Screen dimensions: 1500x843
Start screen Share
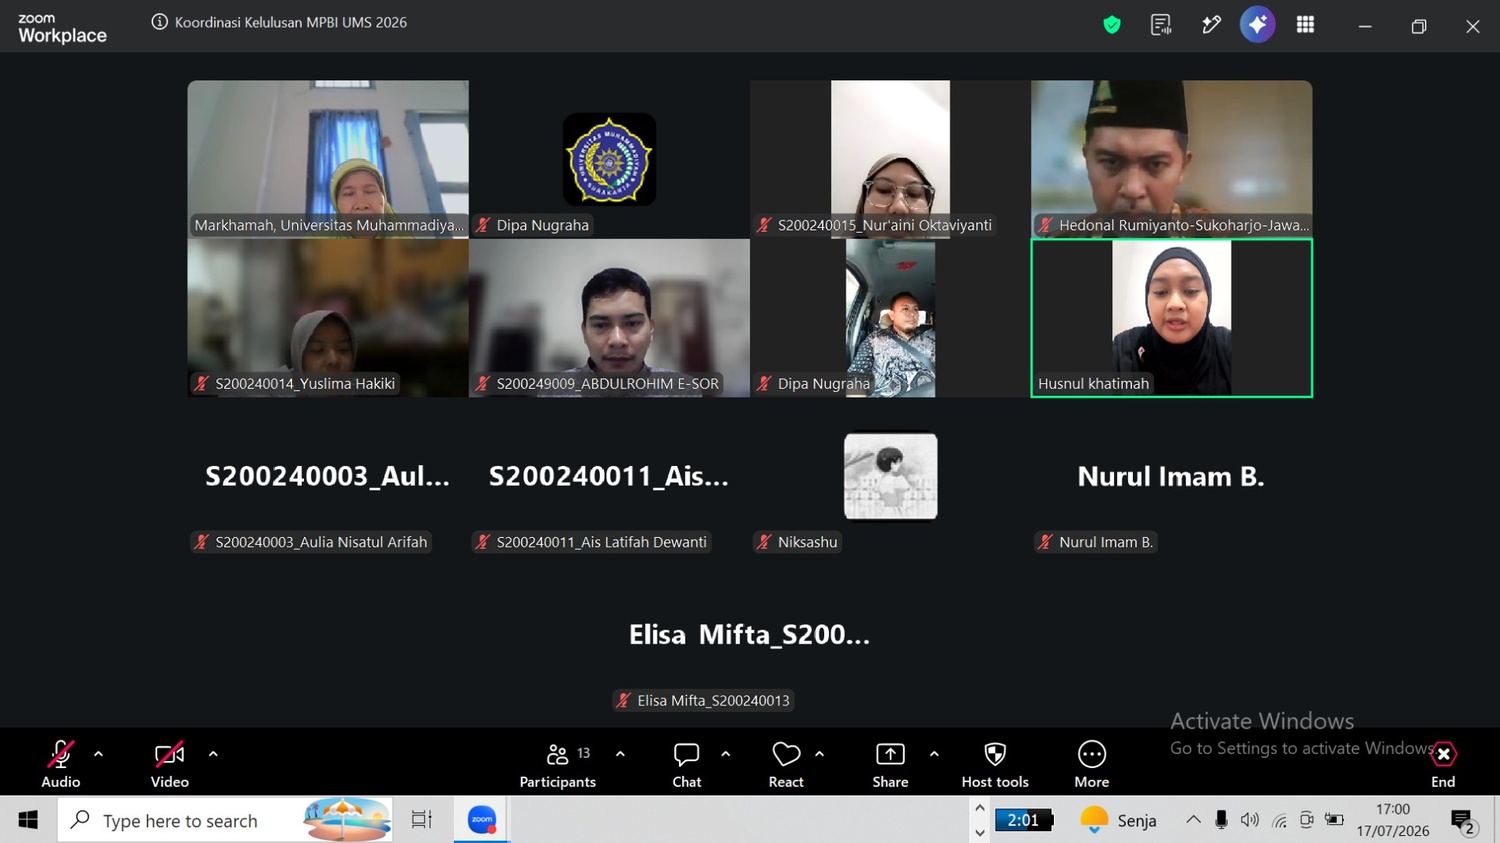pyautogui.click(x=890, y=765)
